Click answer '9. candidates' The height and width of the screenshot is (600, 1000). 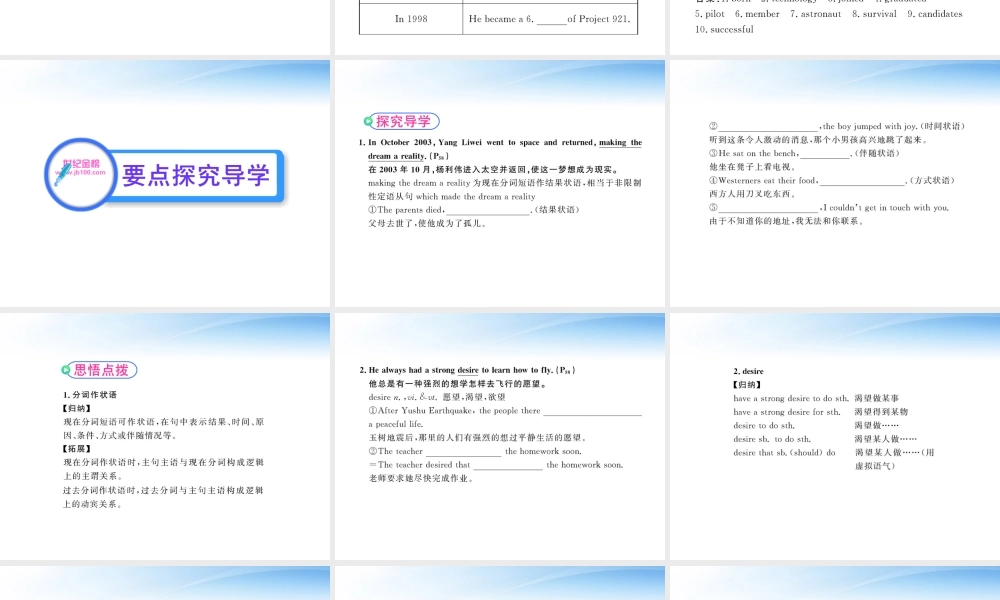coord(935,13)
